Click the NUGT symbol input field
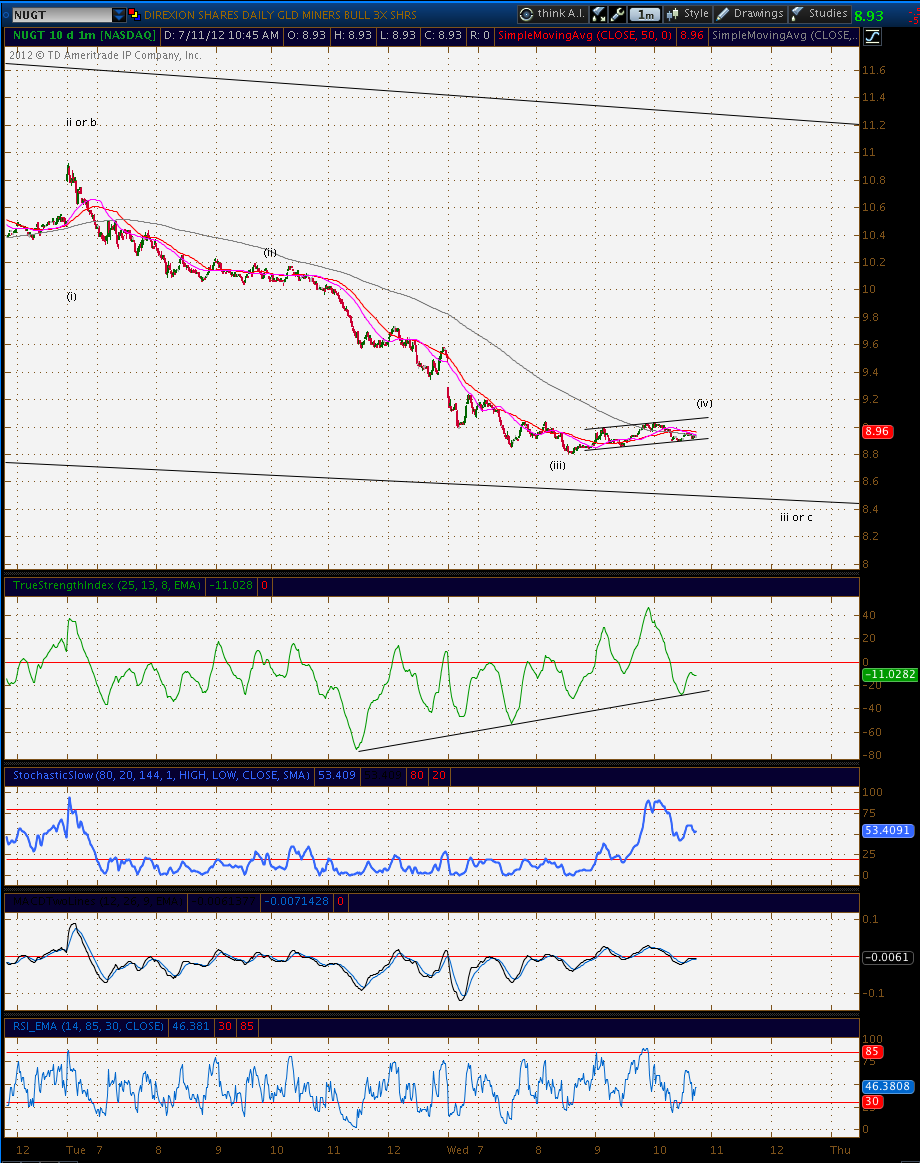Image resolution: width=920 pixels, height=1163 pixels. click(62, 15)
